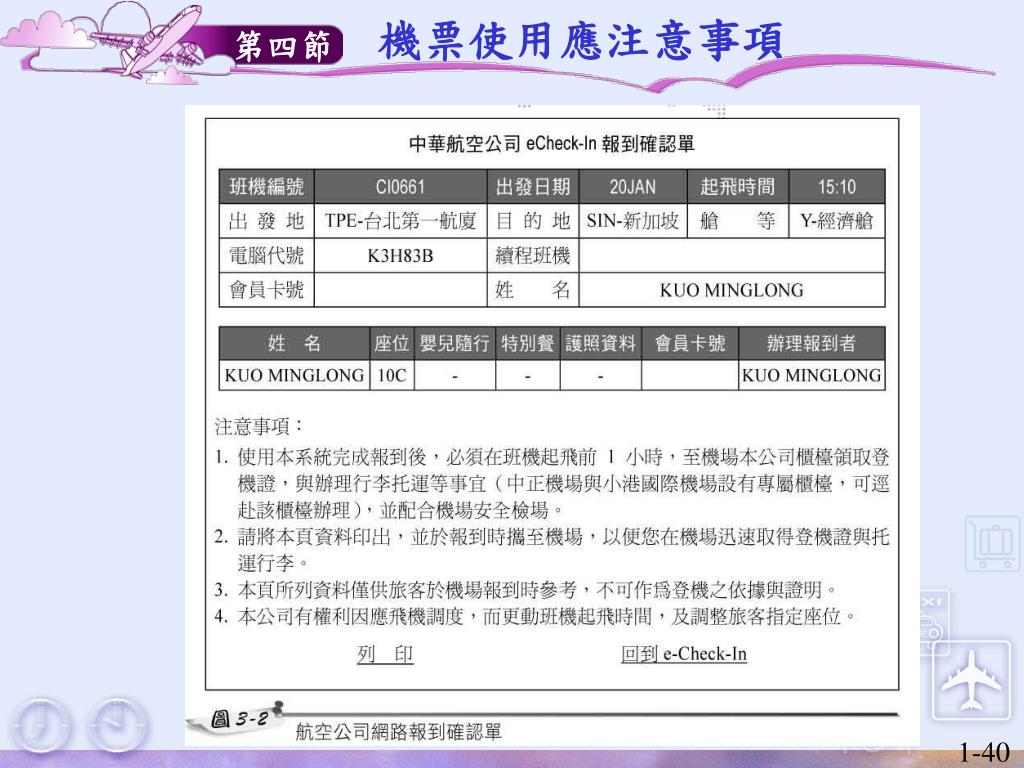Viewport: 1024px width, 768px height.
Task: Click flight number cell CI0661
Action: [x=400, y=187]
